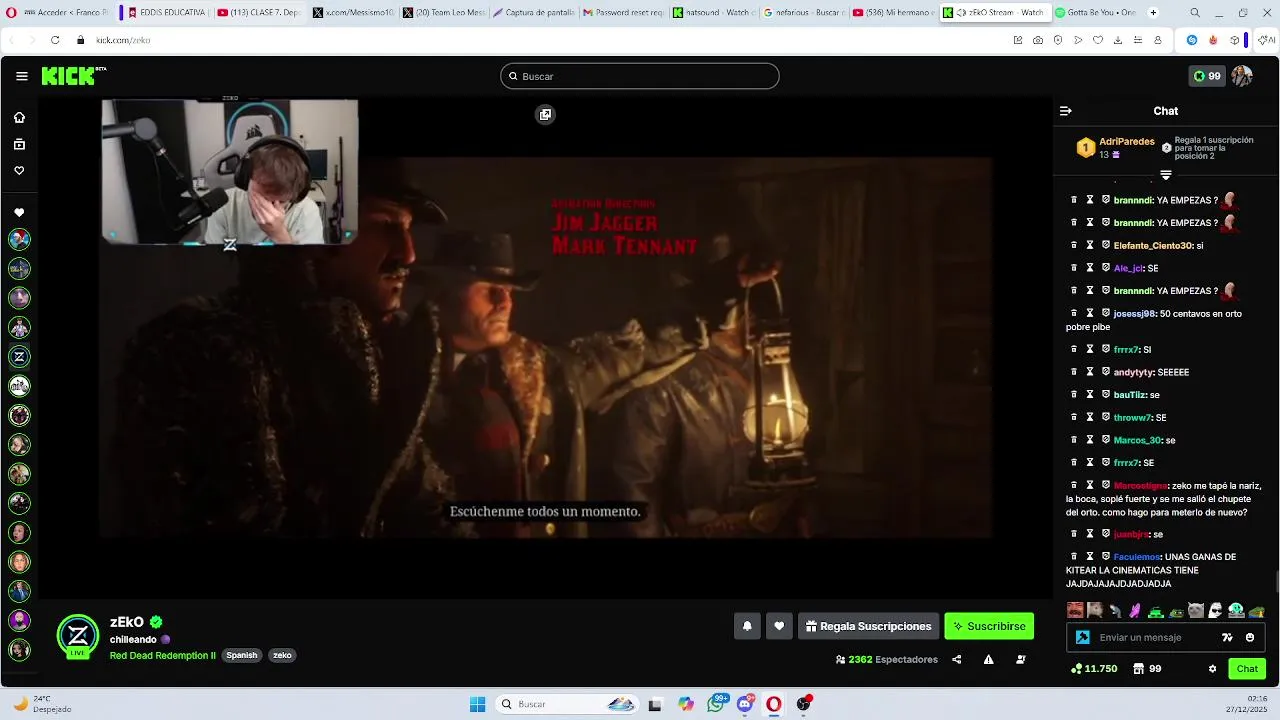The image size is (1280, 720).
Task: Open the Red Dead Redemption II category link
Action: [163, 656]
